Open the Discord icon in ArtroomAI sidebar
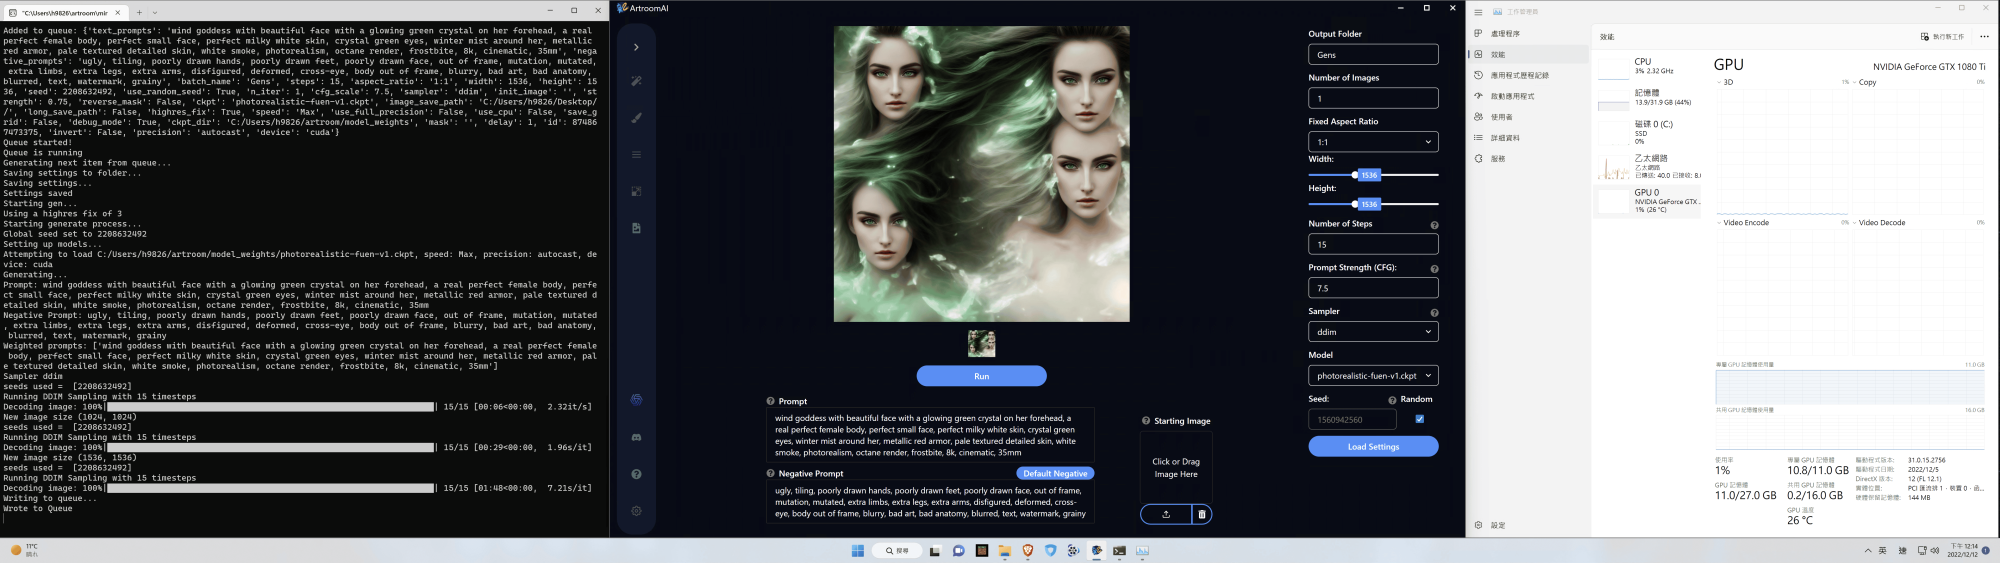 pyautogui.click(x=636, y=437)
